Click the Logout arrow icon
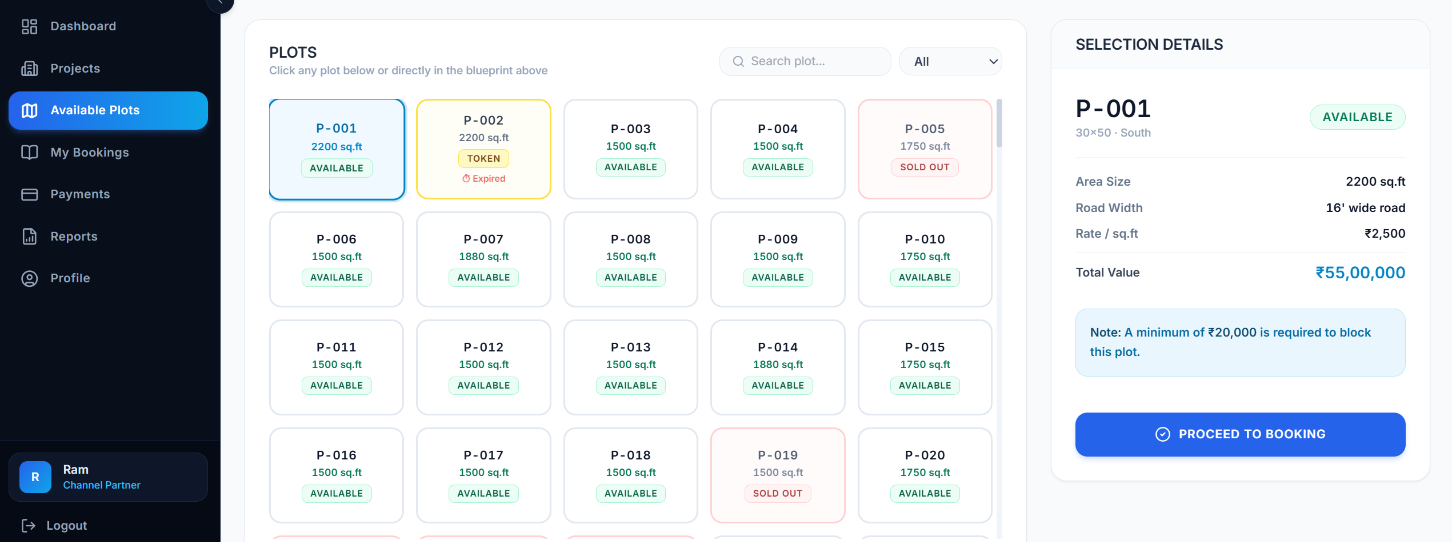Image resolution: width=1452 pixels, height=542 pixels. click(x=29, y=525)
